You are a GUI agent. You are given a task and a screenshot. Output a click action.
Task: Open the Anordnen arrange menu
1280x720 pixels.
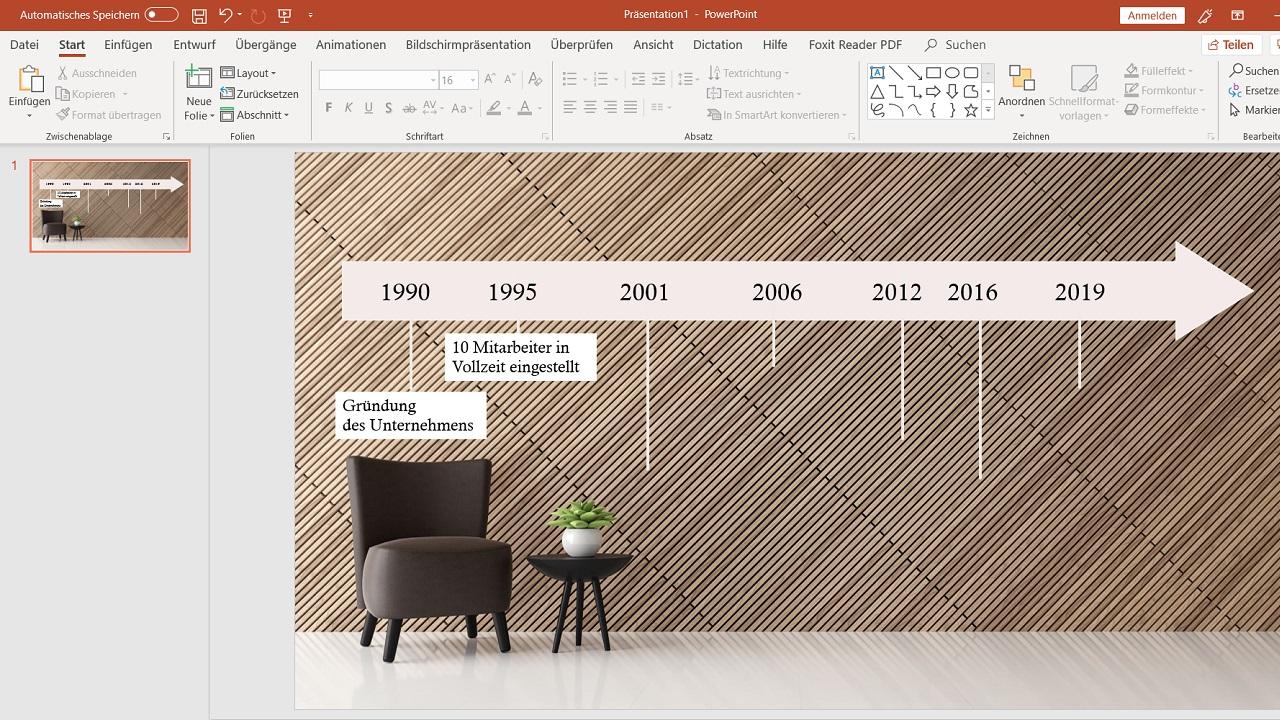1022,92
